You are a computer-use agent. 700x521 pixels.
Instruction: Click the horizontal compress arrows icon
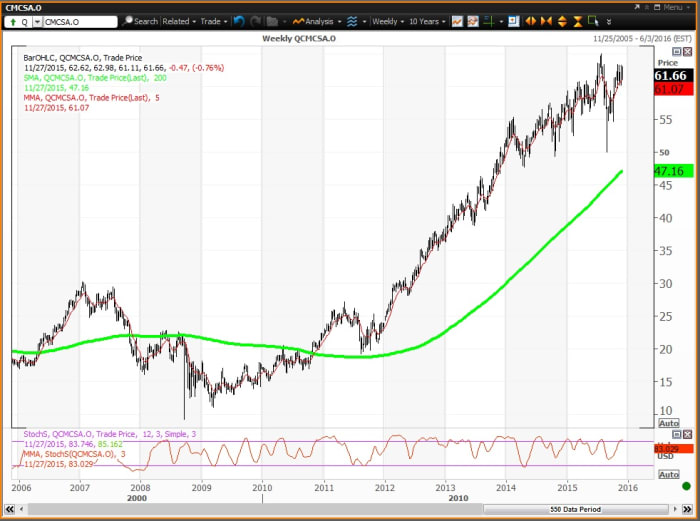547,21
